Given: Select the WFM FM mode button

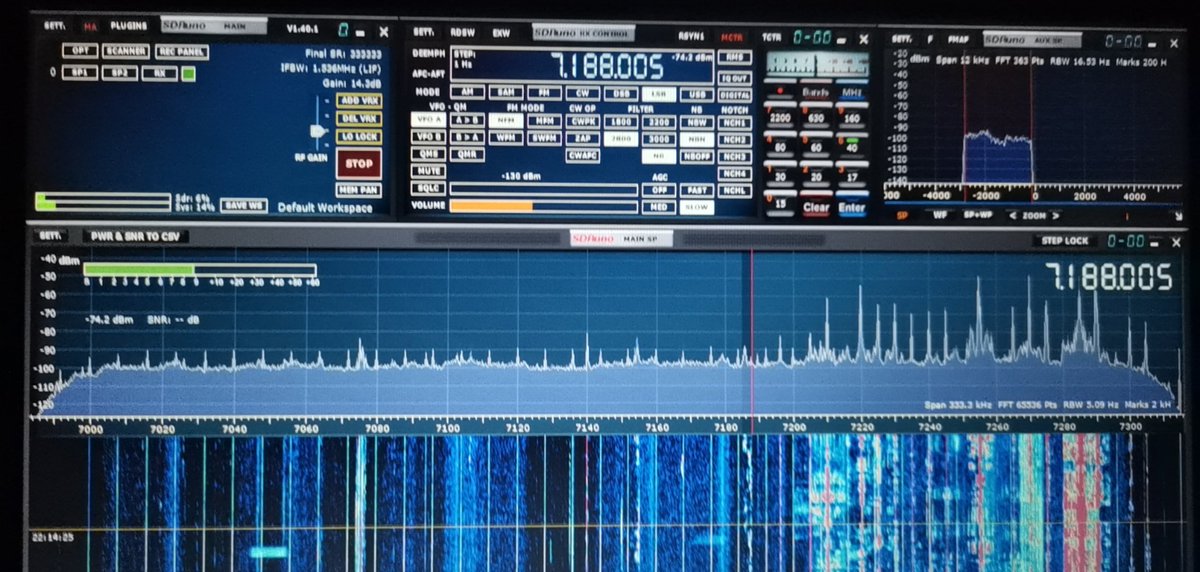Looking at the screenshot, I should pyautogui.click(x=506, y=137).
